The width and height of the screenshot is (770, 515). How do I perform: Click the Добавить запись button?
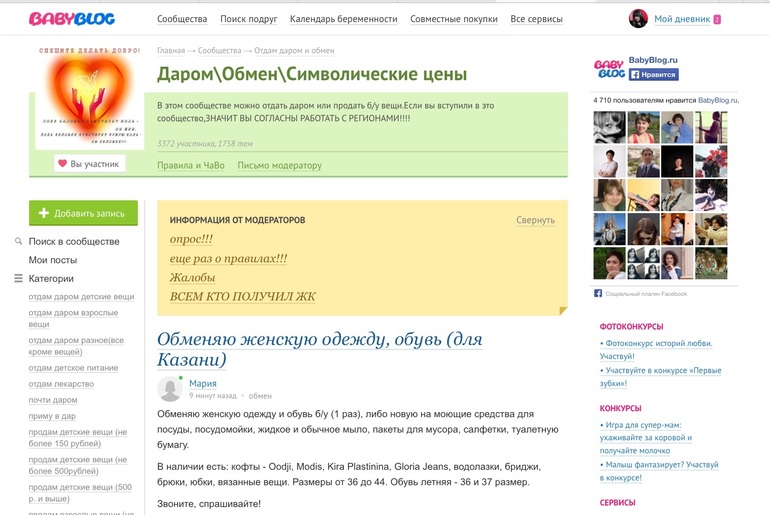tap(83, 213)
